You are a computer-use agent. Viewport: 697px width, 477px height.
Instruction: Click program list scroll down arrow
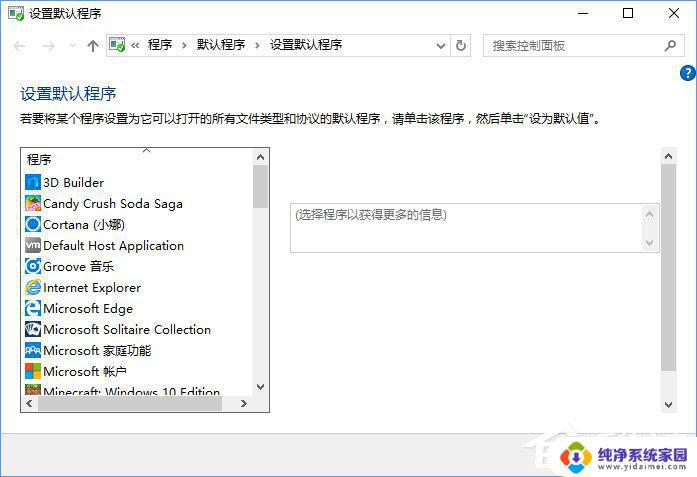(x=260, y=387)
